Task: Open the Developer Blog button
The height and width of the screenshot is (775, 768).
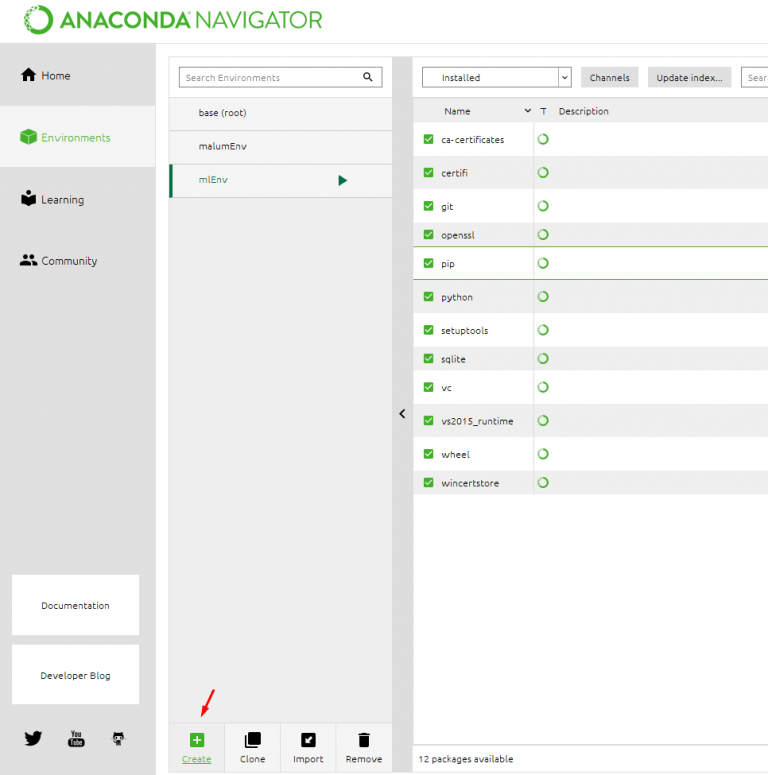Action: (76, 675)
